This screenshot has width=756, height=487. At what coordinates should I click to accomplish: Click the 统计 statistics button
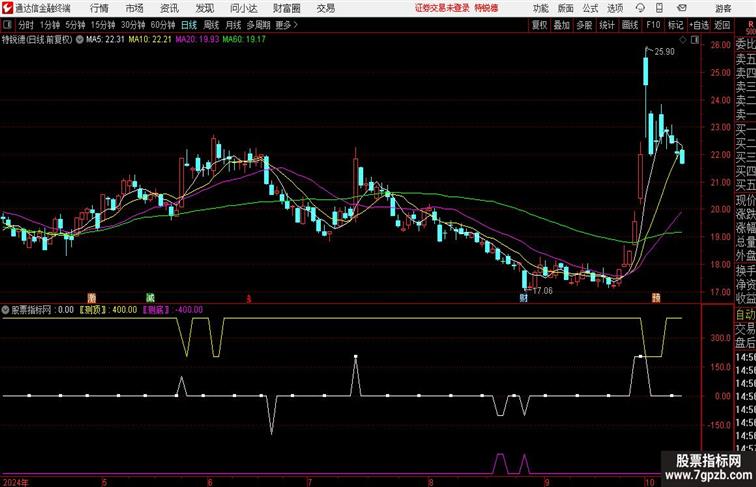(607, 25)
